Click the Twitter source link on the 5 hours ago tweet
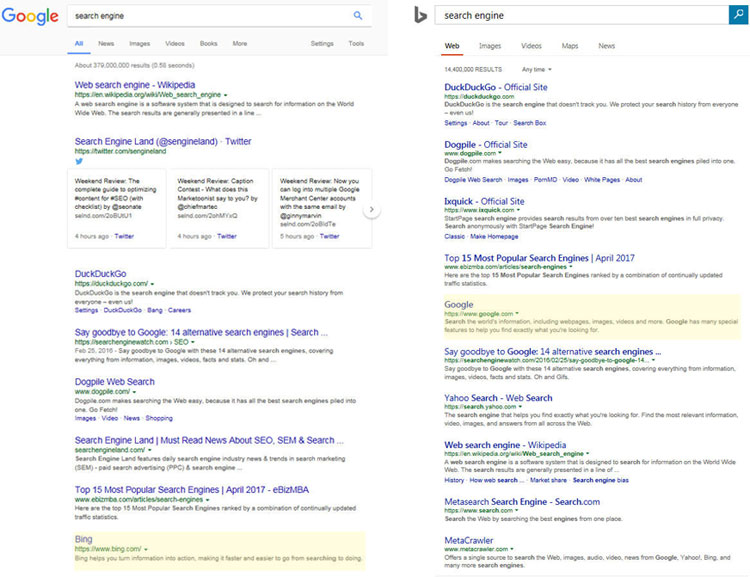 (330, 236)
